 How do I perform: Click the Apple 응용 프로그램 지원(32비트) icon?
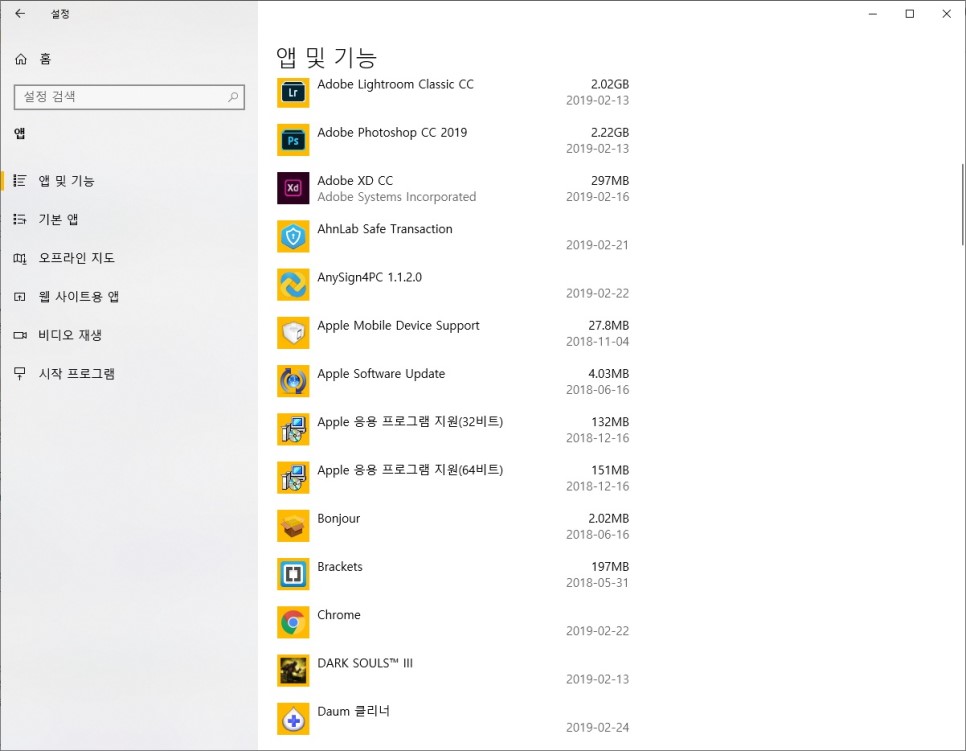pos(293,429)
